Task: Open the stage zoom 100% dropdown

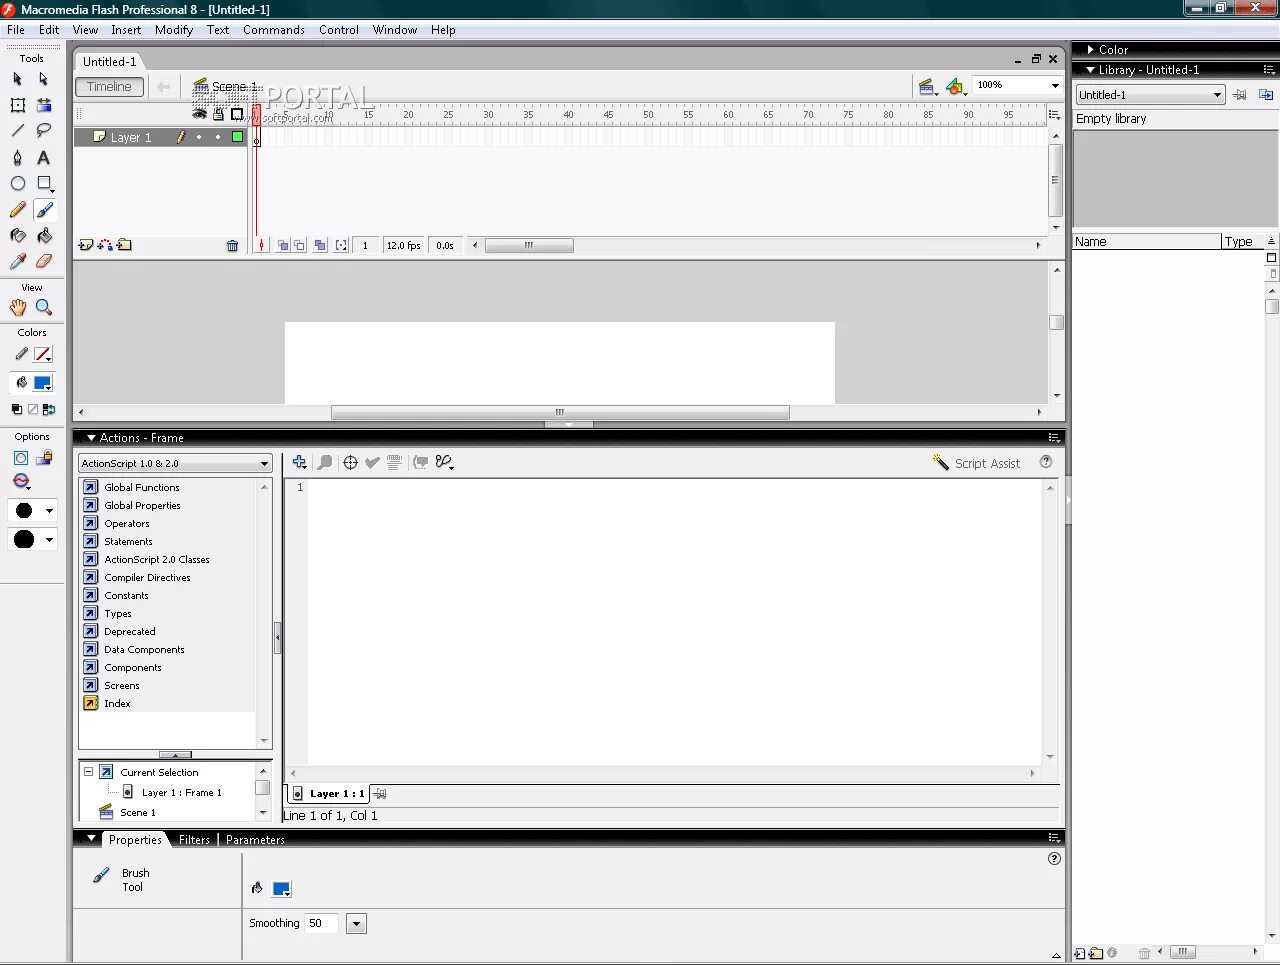Action: point(1055,86)
